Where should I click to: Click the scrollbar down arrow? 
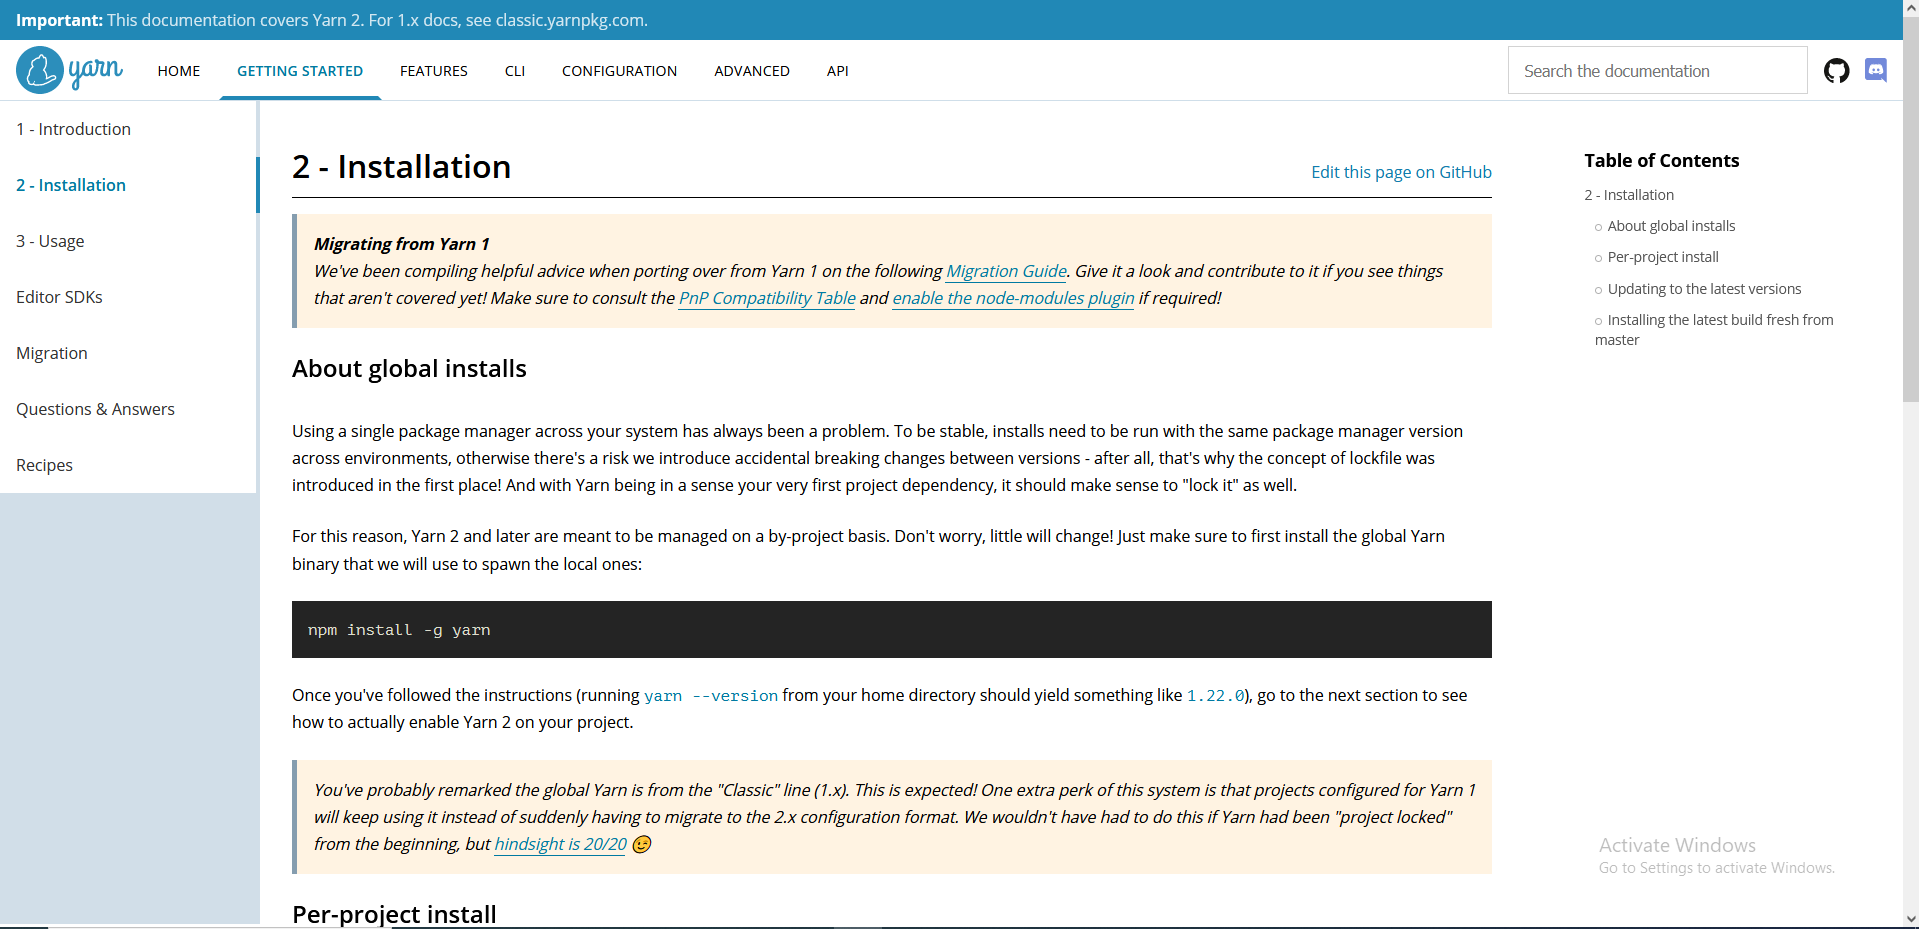(x=1910, y=919)
